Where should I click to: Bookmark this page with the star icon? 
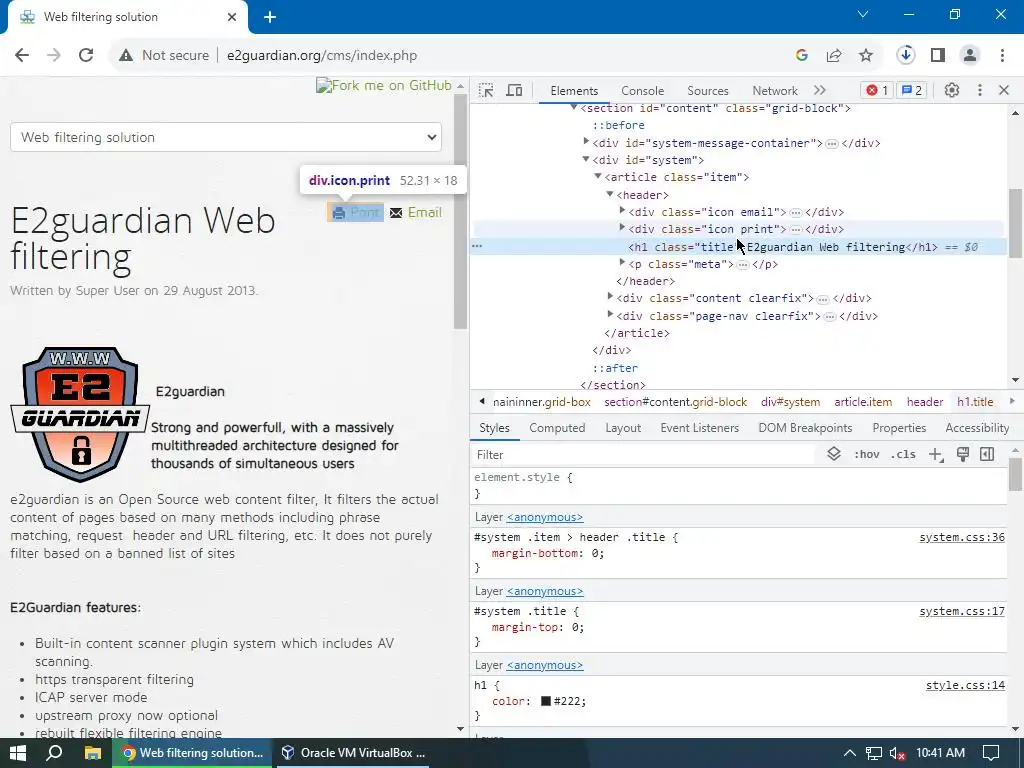866,56
